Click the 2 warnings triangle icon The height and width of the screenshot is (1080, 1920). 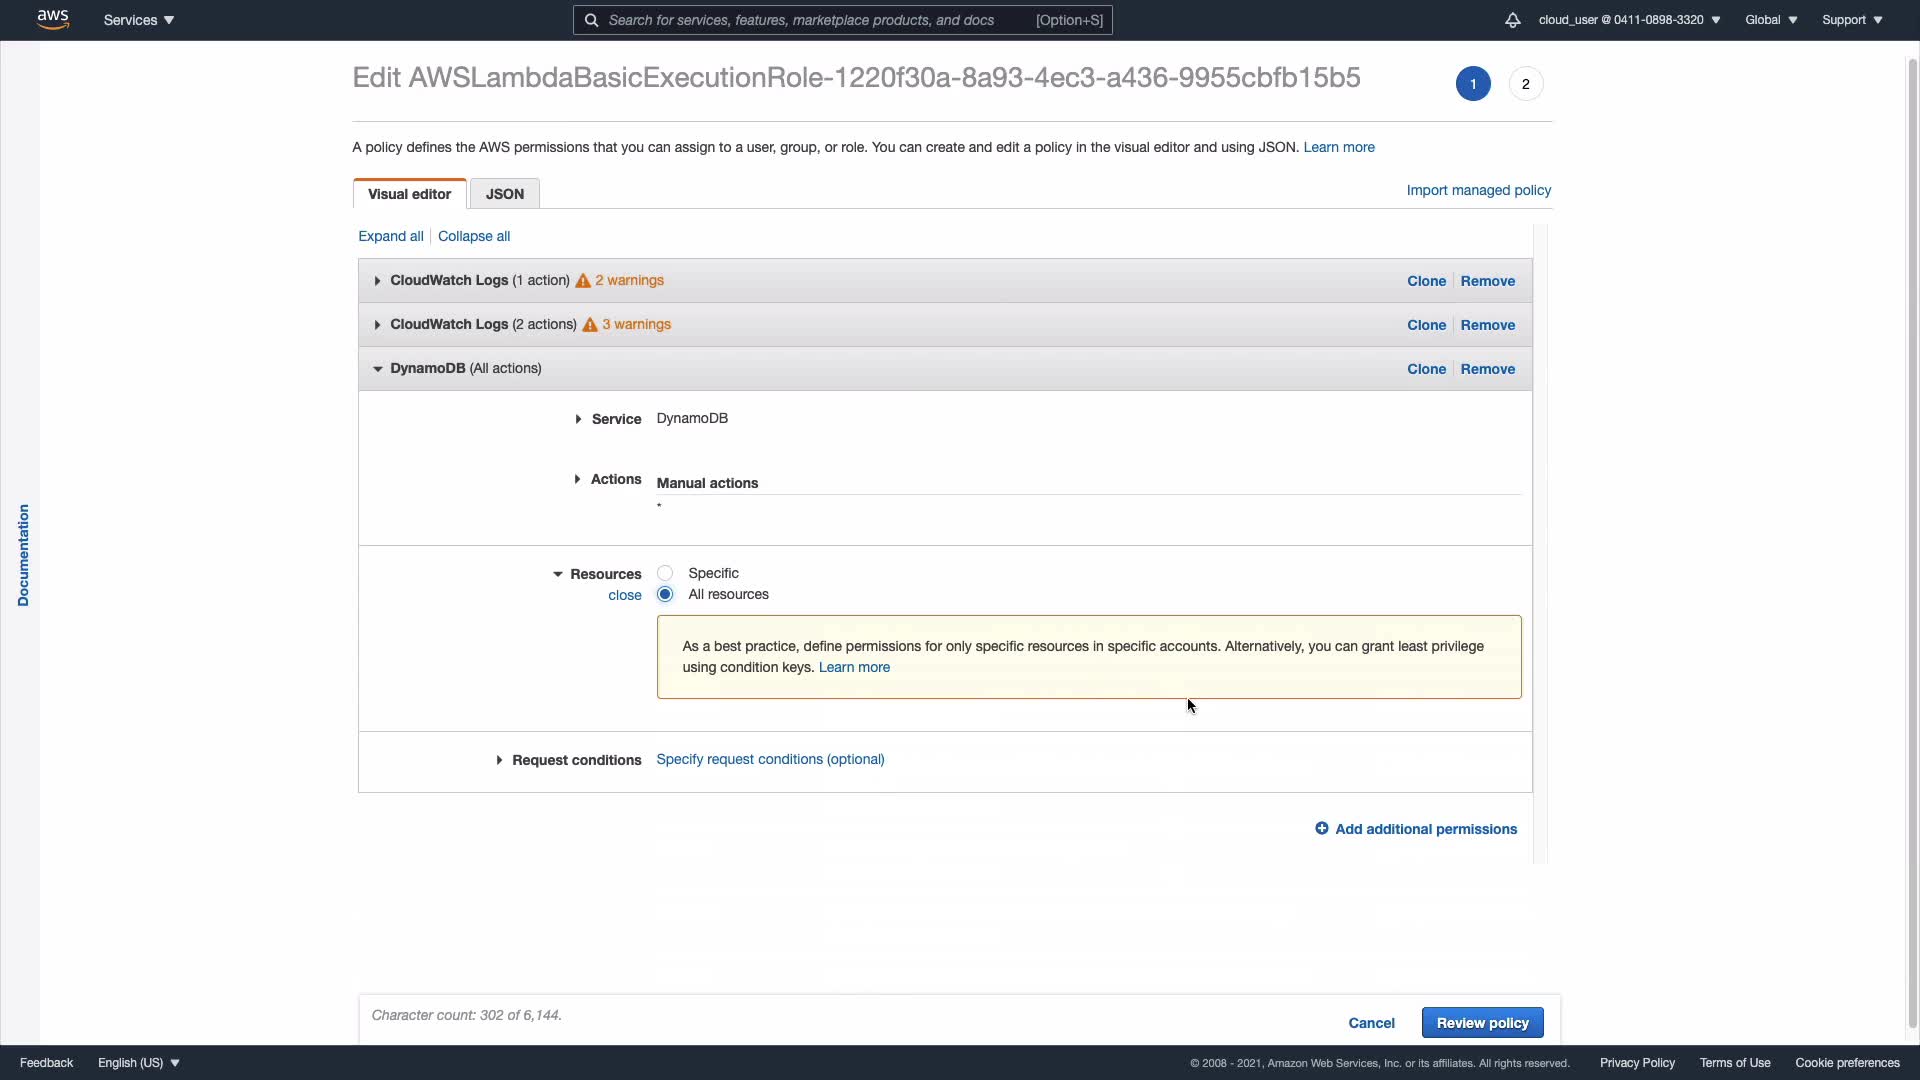pyautogui.click(x=583, y=281)
